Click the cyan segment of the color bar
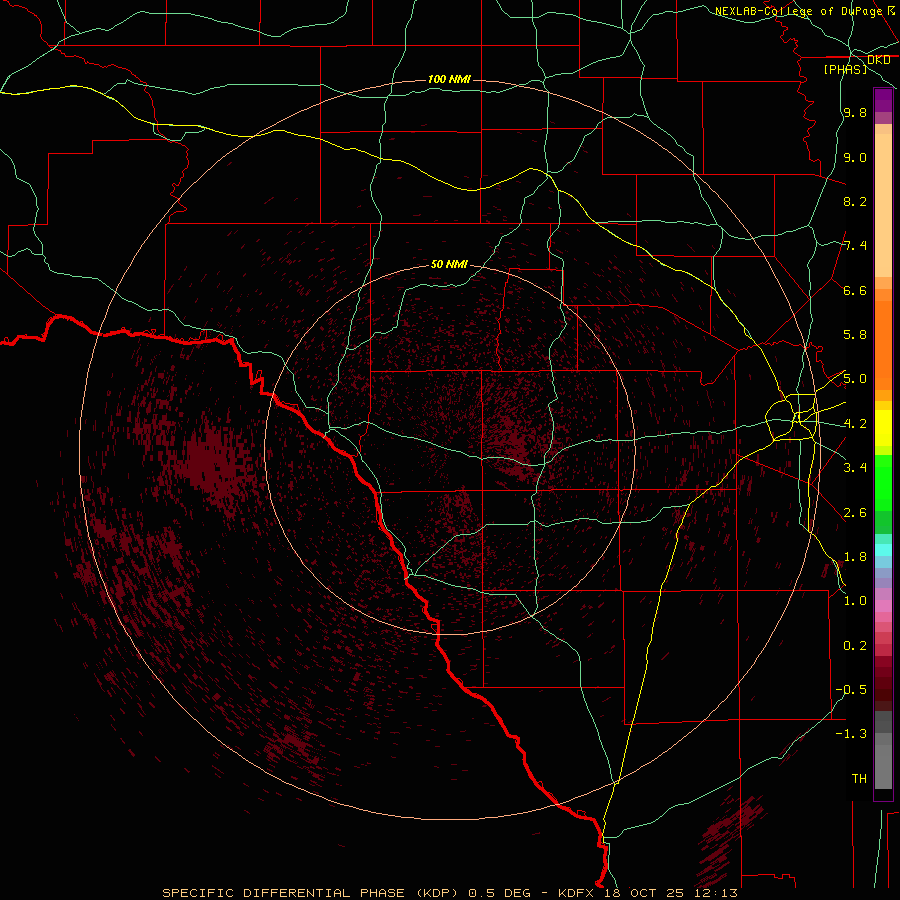 [883, 550]
